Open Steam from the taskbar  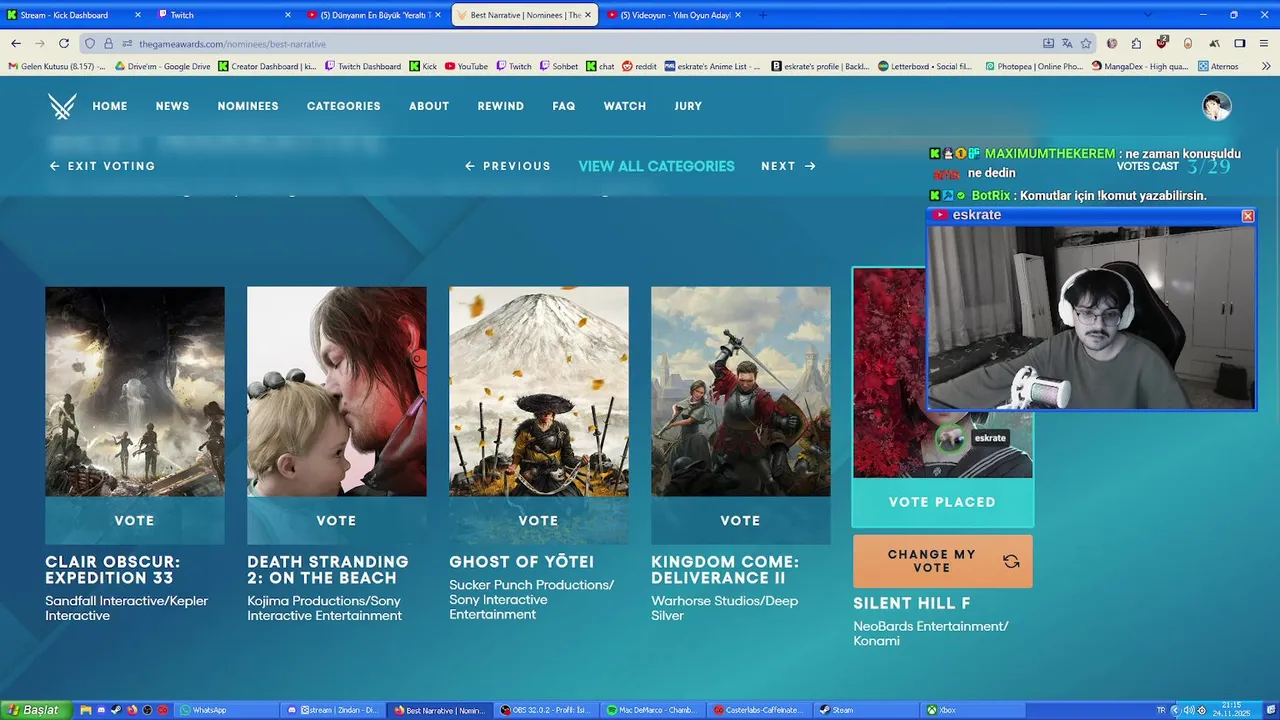[867, 710]
